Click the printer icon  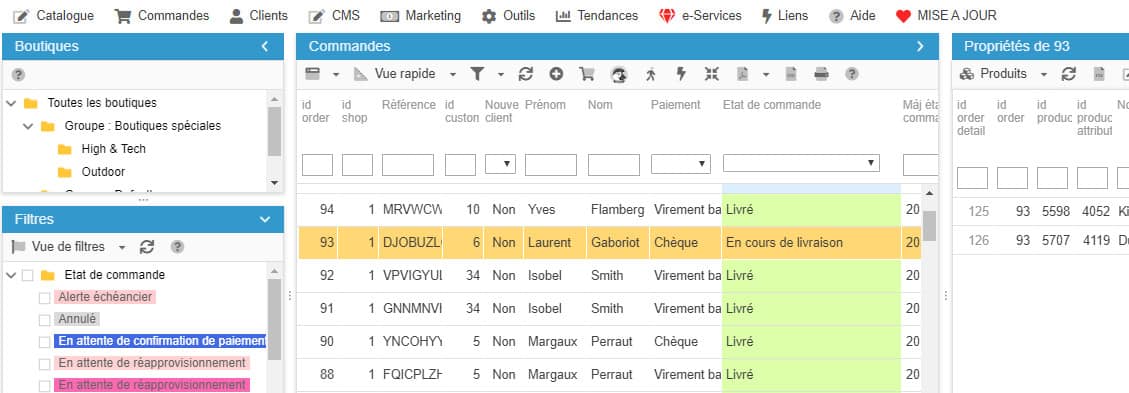[822, 74]
